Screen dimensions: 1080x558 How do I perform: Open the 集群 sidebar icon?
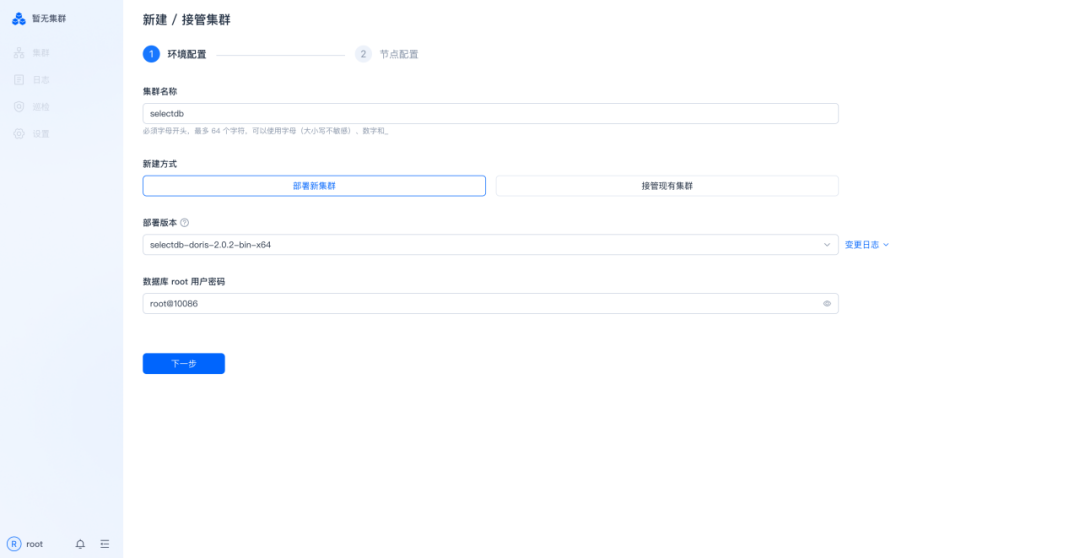(x=19, y=52)
